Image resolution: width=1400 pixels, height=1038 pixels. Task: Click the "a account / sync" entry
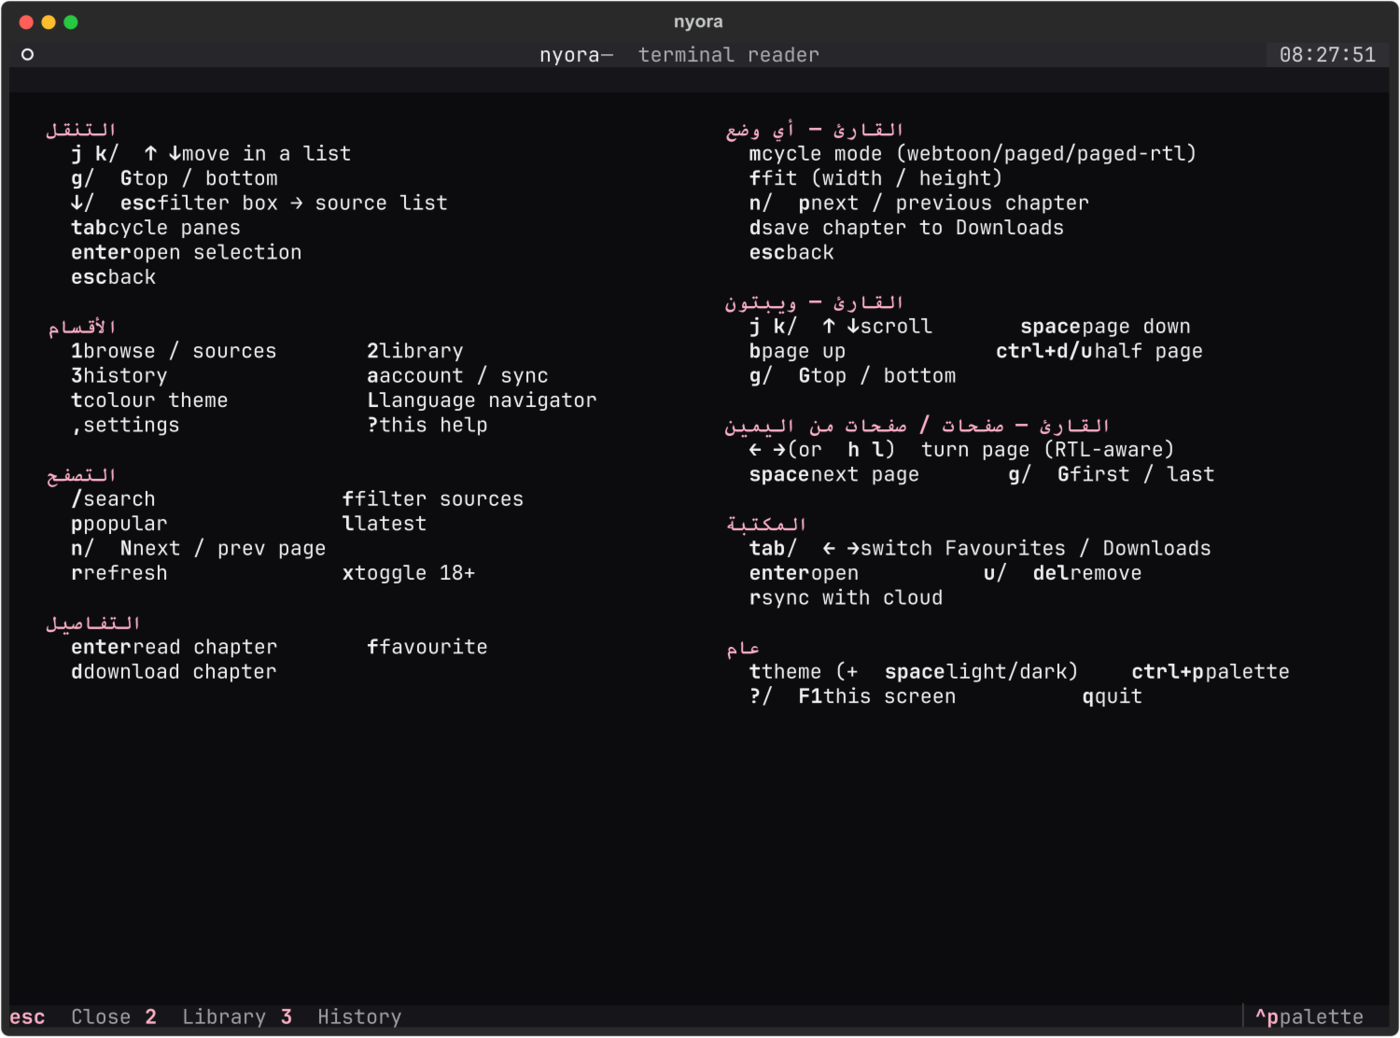(x=458, y=376)
